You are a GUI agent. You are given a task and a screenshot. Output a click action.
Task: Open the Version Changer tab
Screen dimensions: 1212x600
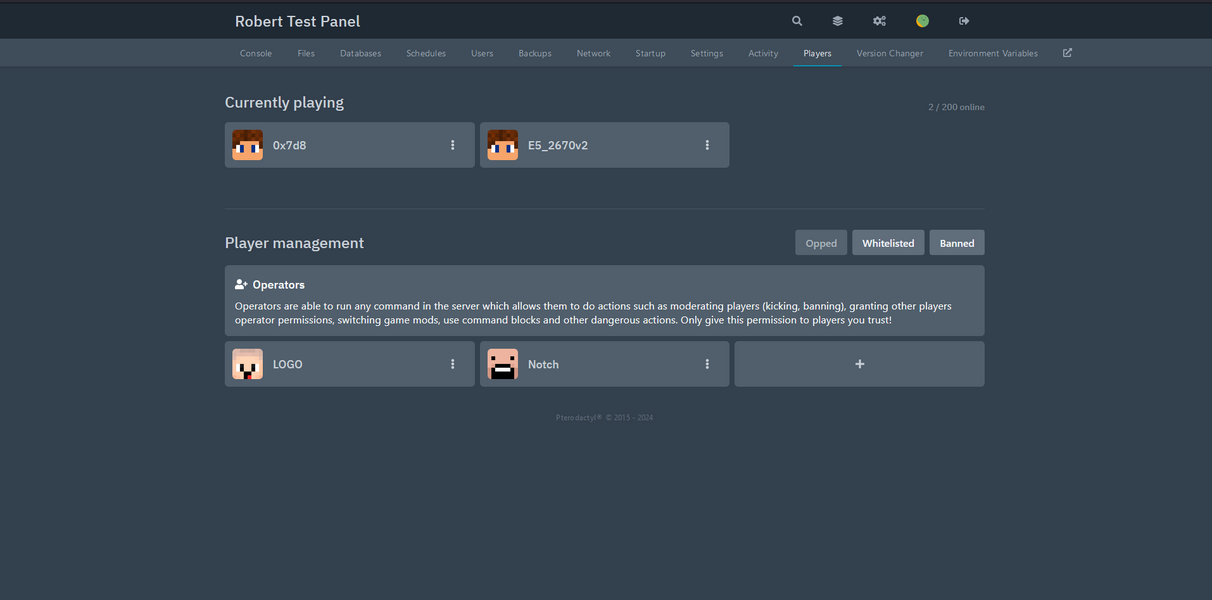[x=889, y=53]
